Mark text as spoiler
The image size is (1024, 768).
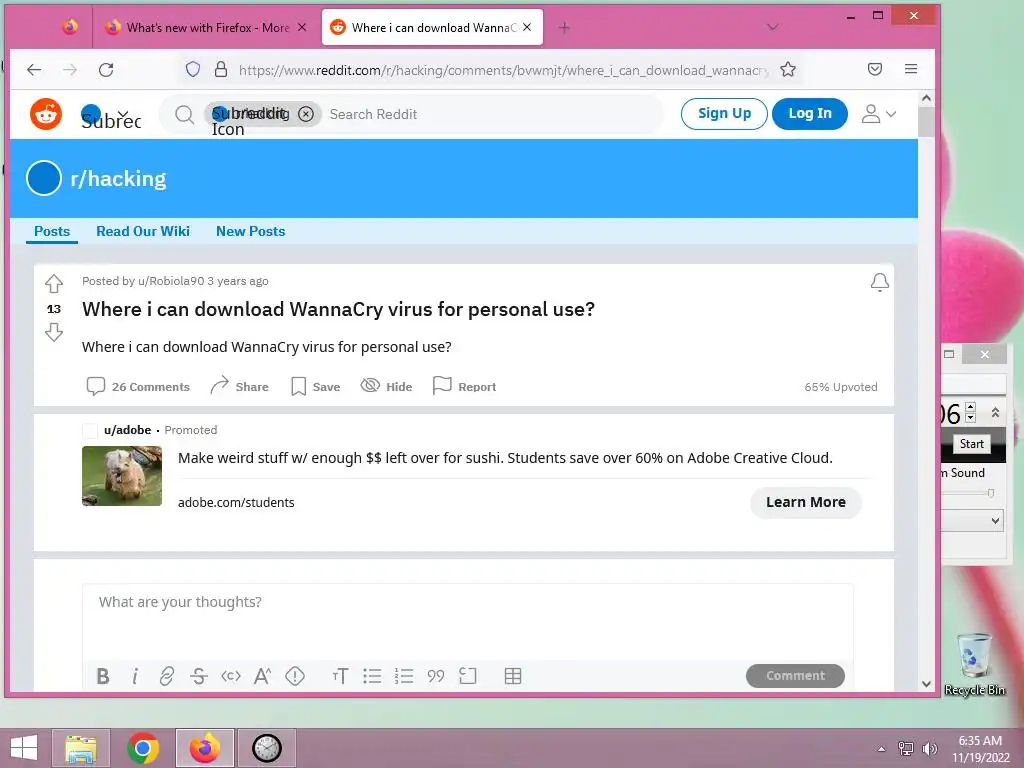tap(295, 676)
